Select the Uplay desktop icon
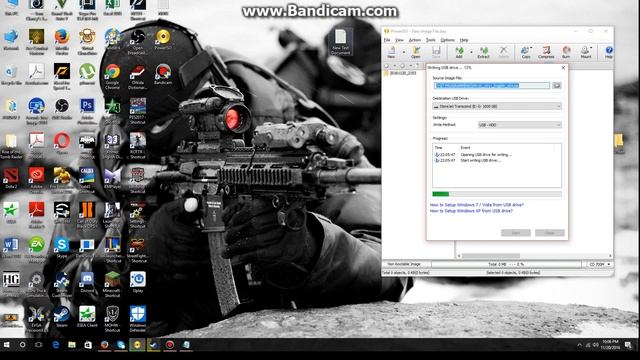Image resolution: width=640 pixels, height=360 pixels. (x=138, y=282)
